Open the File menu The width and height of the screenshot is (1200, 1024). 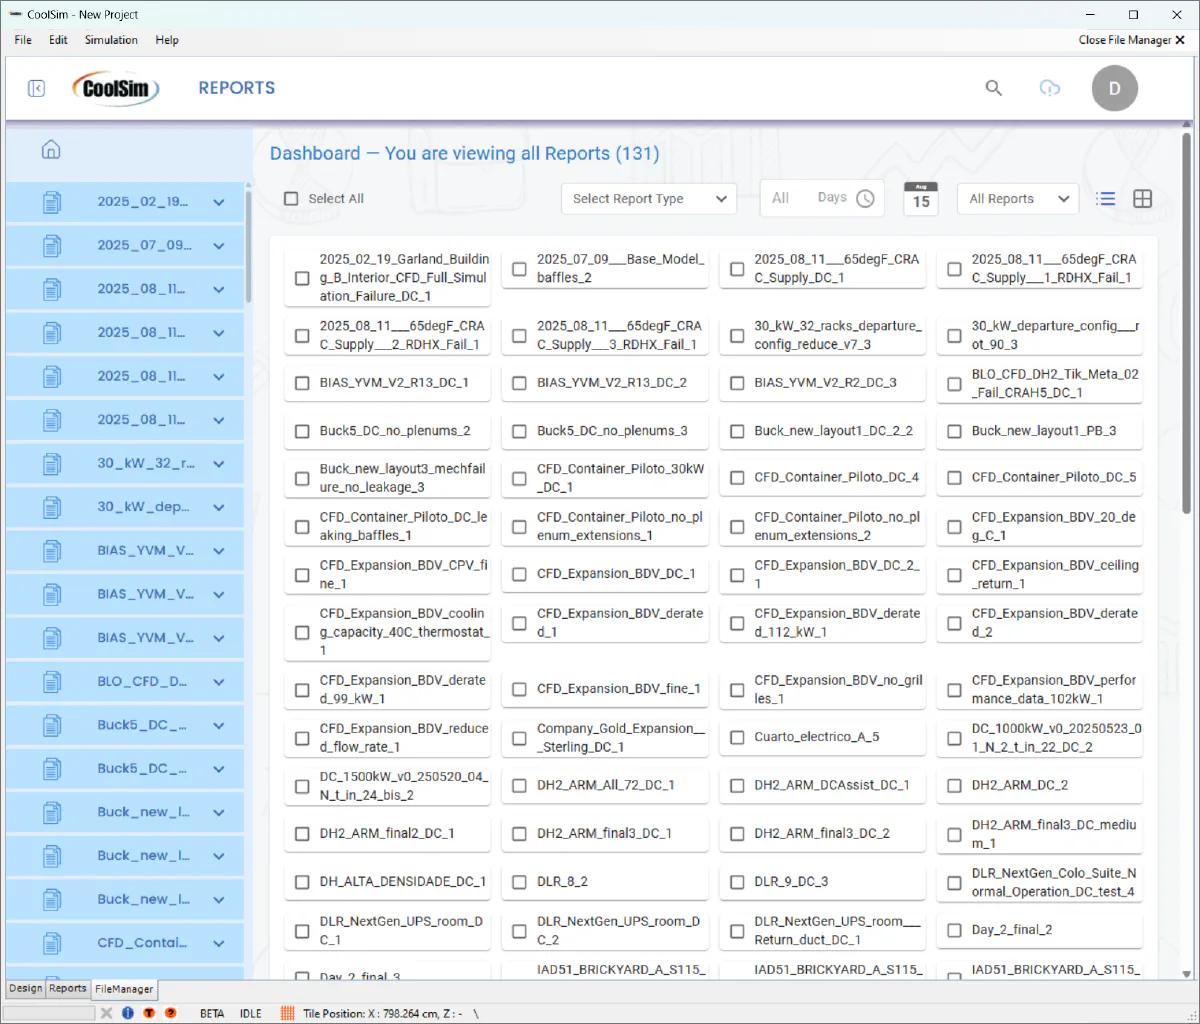(23, 40)
